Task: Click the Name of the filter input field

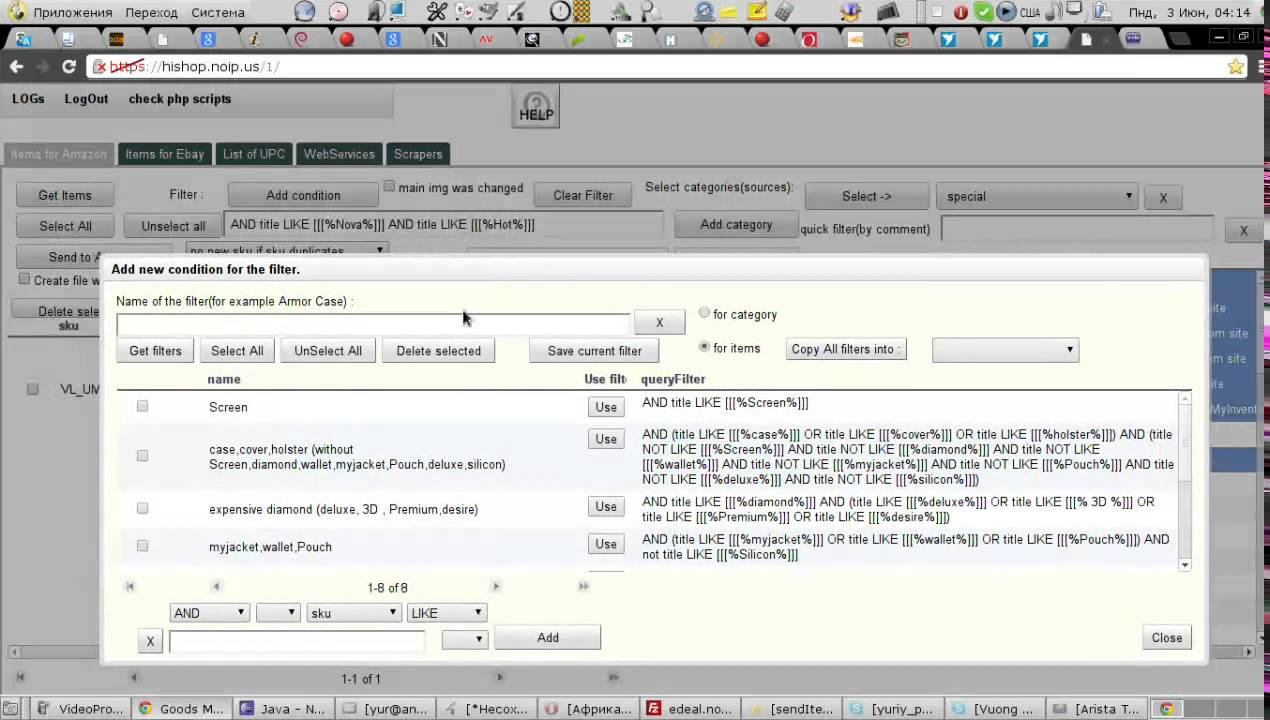Action: [373, 324]
